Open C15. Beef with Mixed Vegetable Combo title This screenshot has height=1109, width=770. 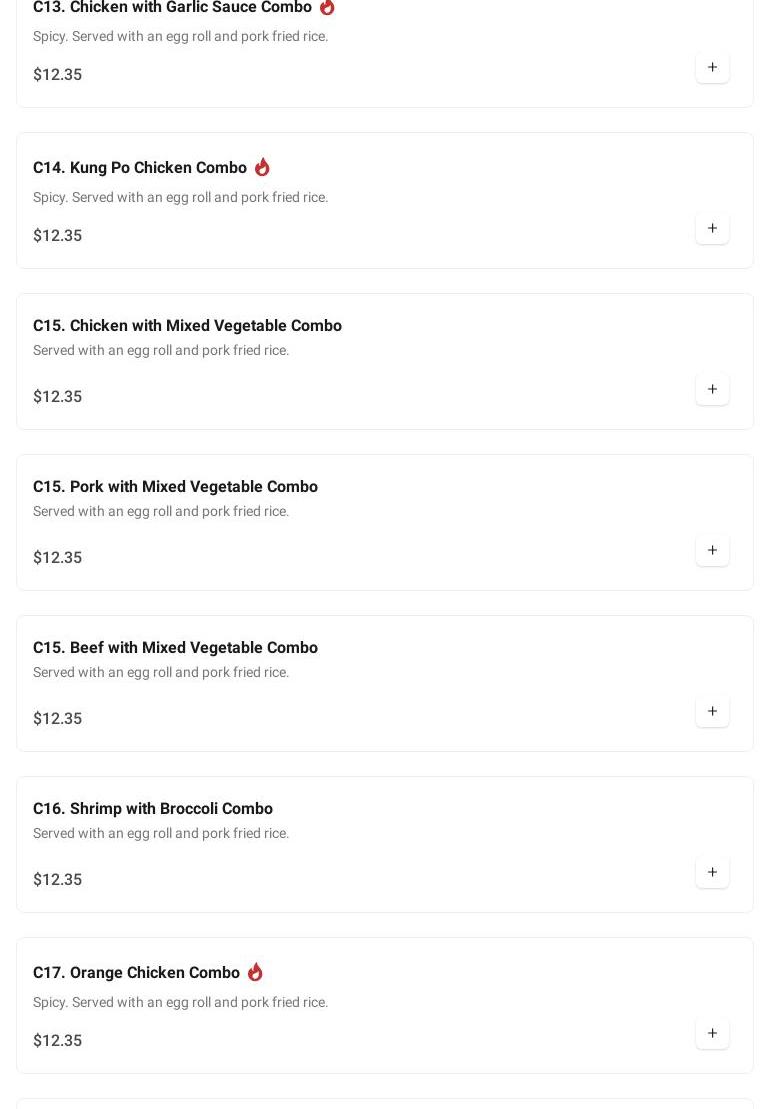[x=175, y=648]
